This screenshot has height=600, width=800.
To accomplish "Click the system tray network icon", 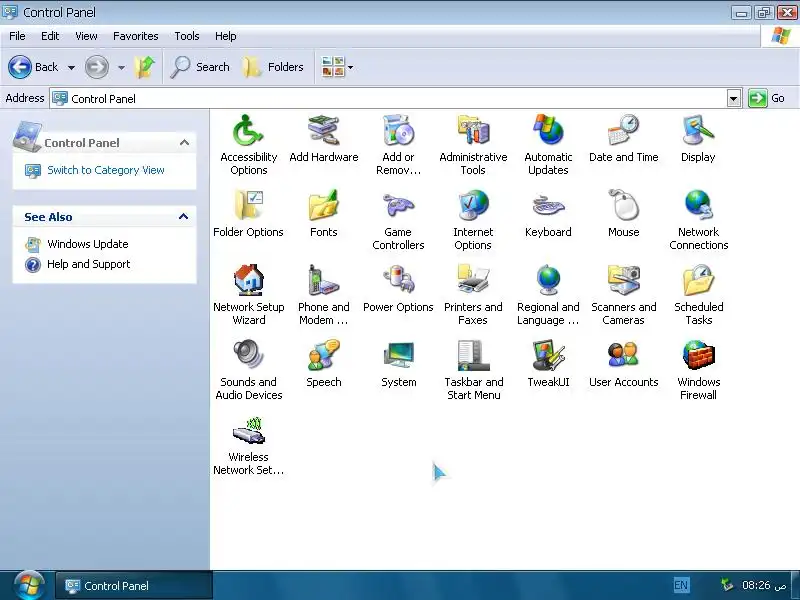I will point(727,585).
